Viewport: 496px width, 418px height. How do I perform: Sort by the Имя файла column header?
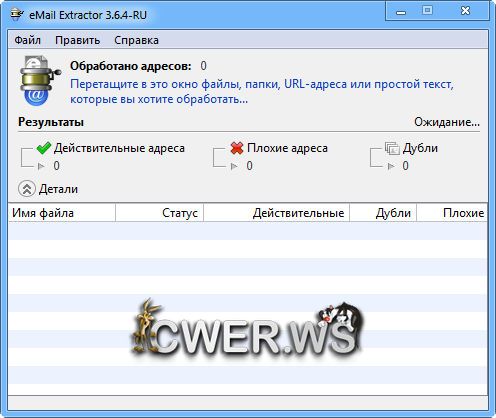tap(62, 213)
